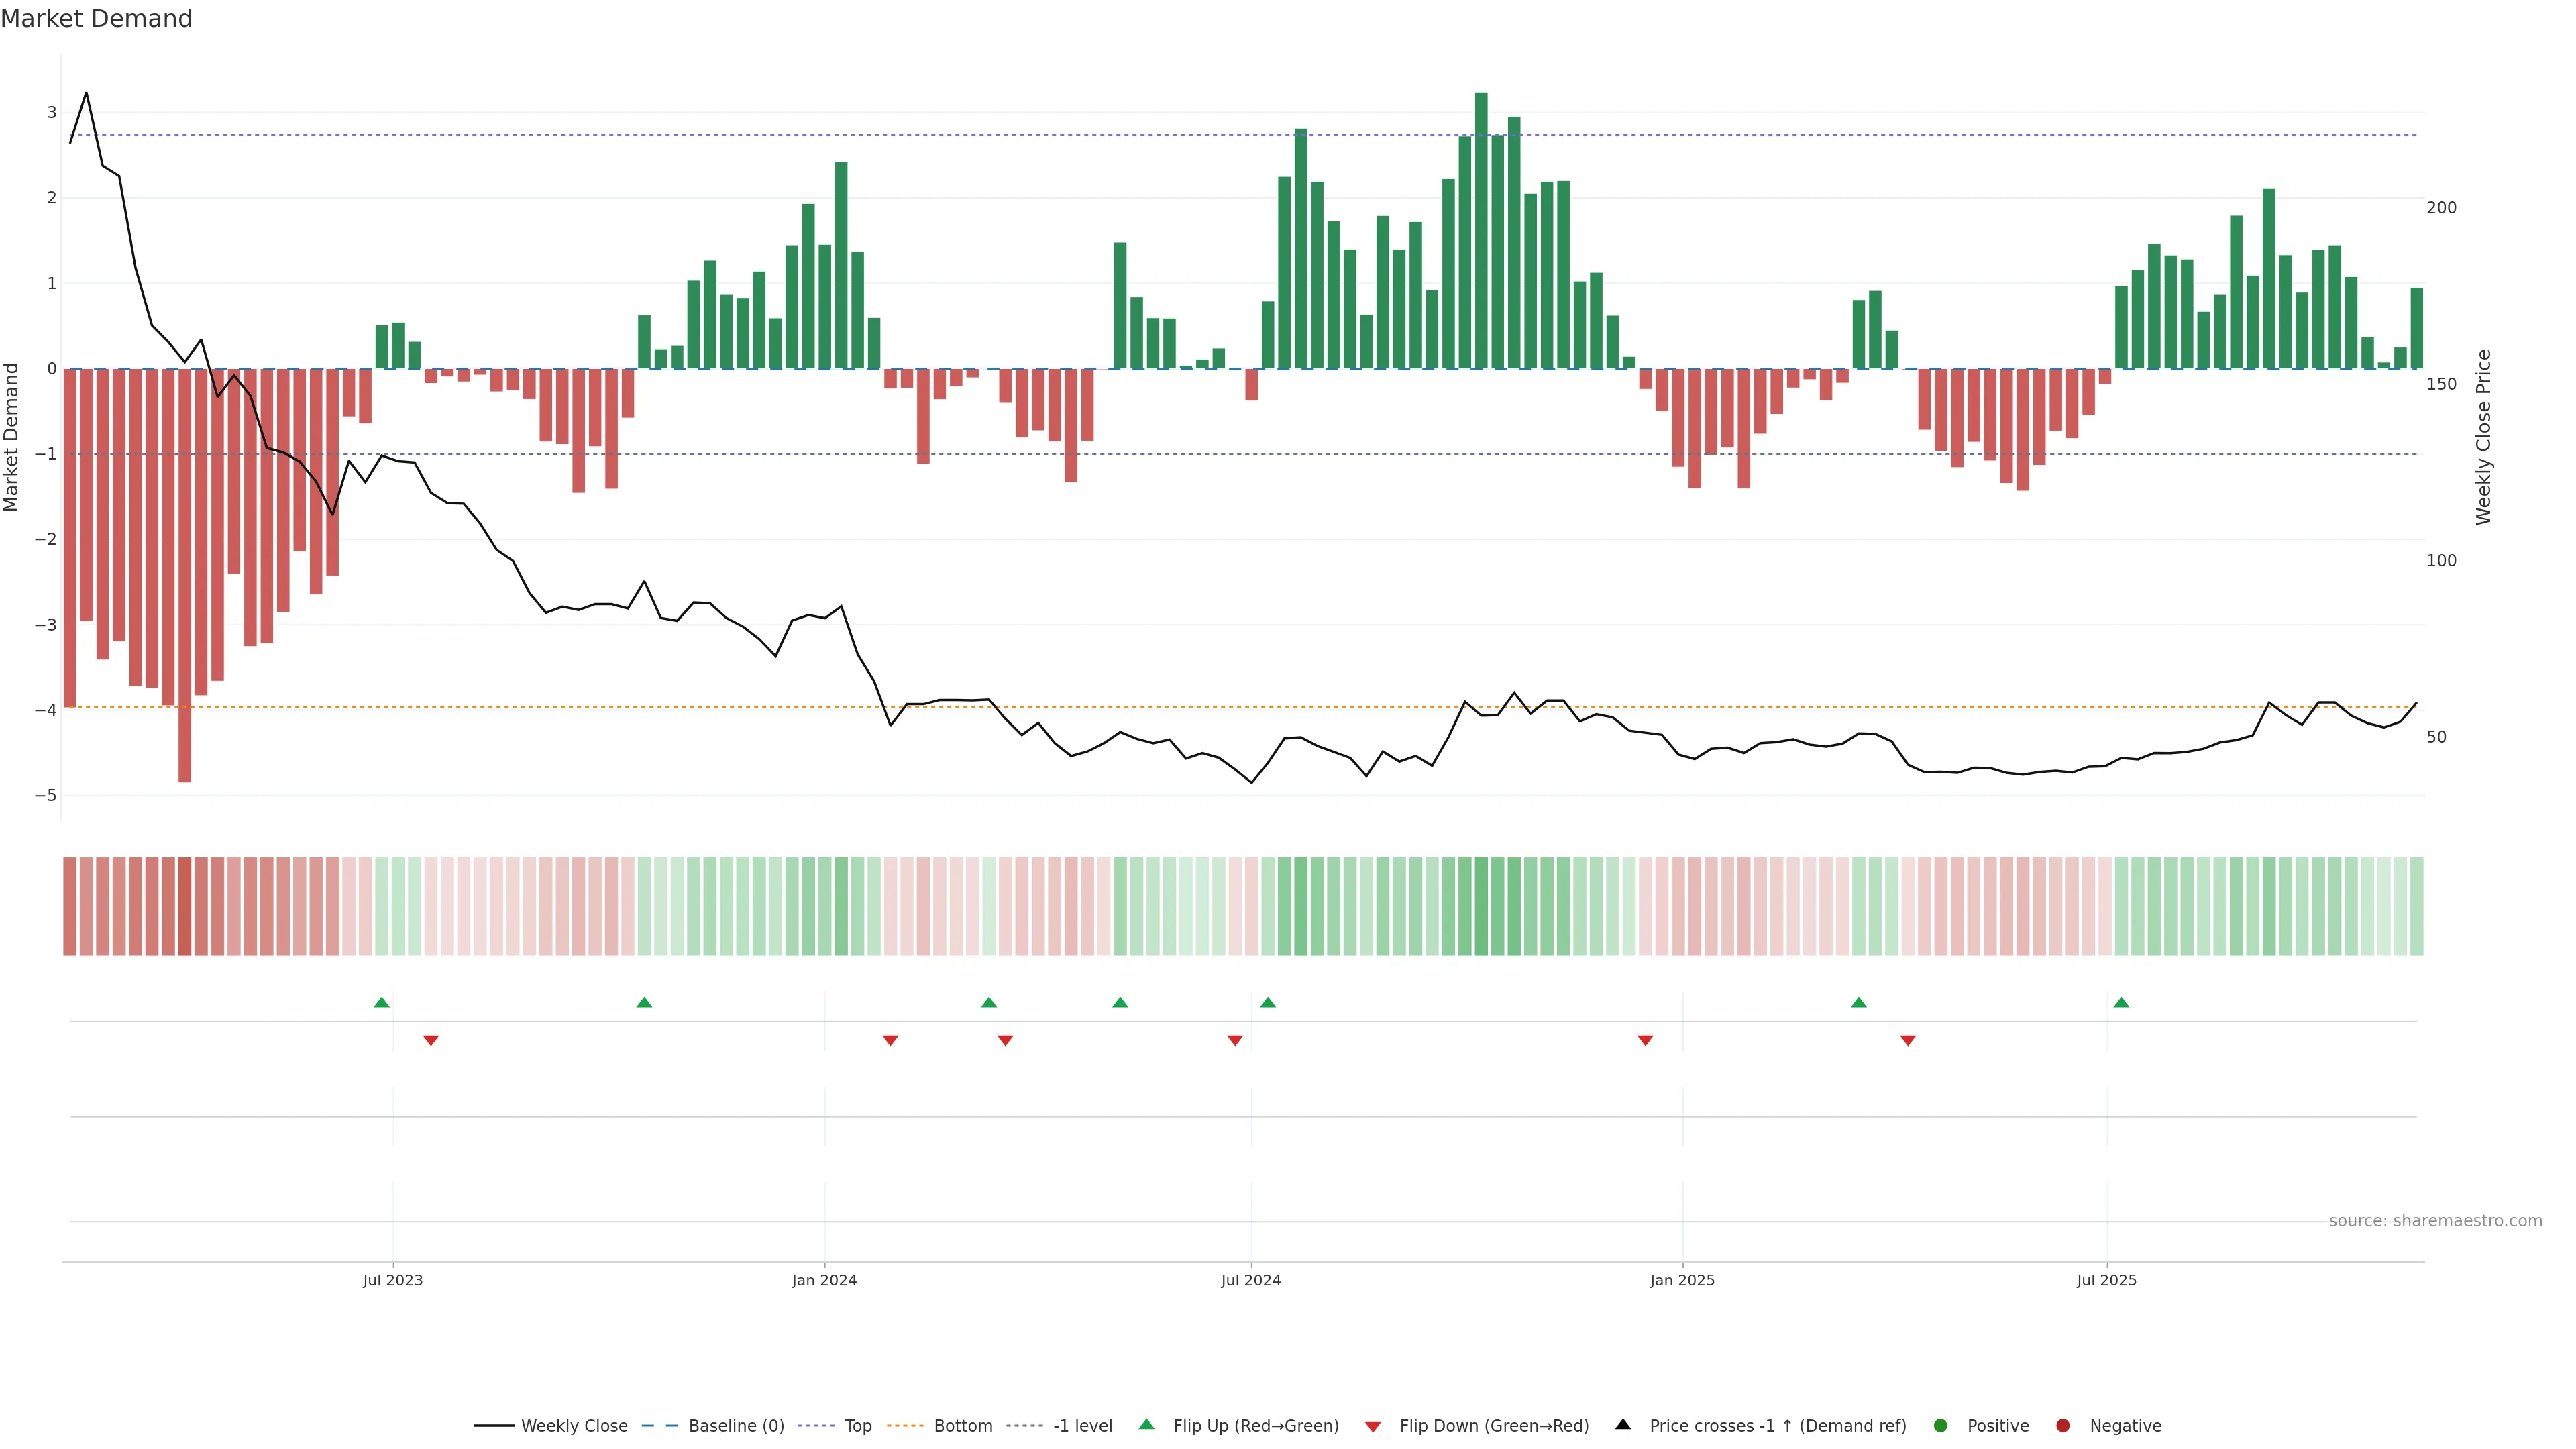
Task: Click the Flip Up (Red→Green) legend icon
Action: [x=1147, y=1425]
